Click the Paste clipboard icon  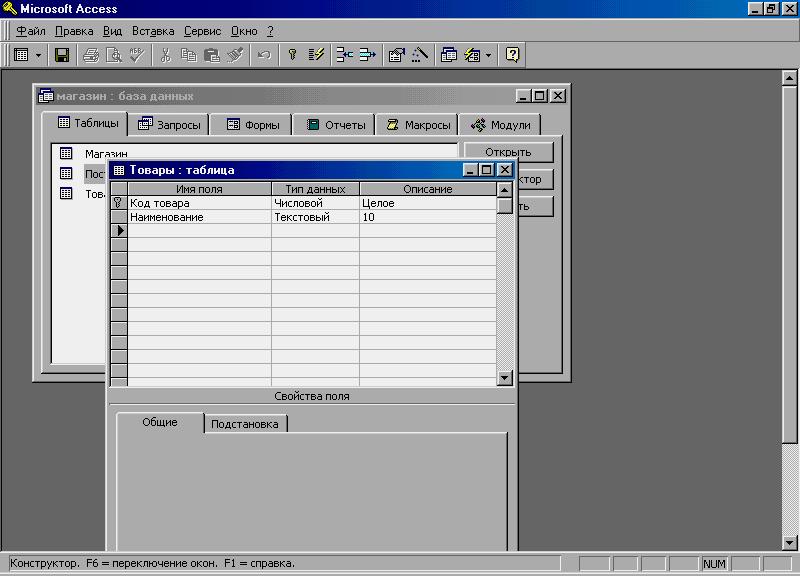click(x=212, y=55)
